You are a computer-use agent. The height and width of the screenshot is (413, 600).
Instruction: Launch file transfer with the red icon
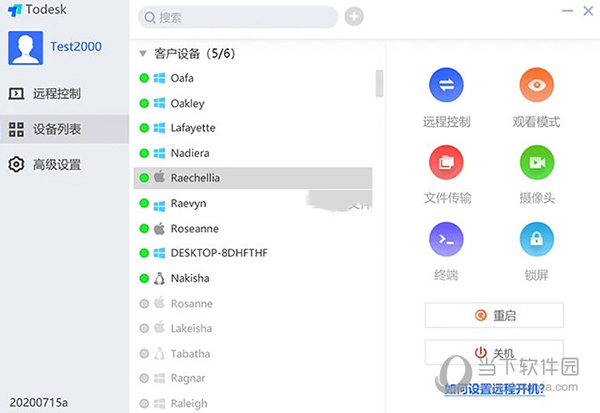click(x=446, y=162)
